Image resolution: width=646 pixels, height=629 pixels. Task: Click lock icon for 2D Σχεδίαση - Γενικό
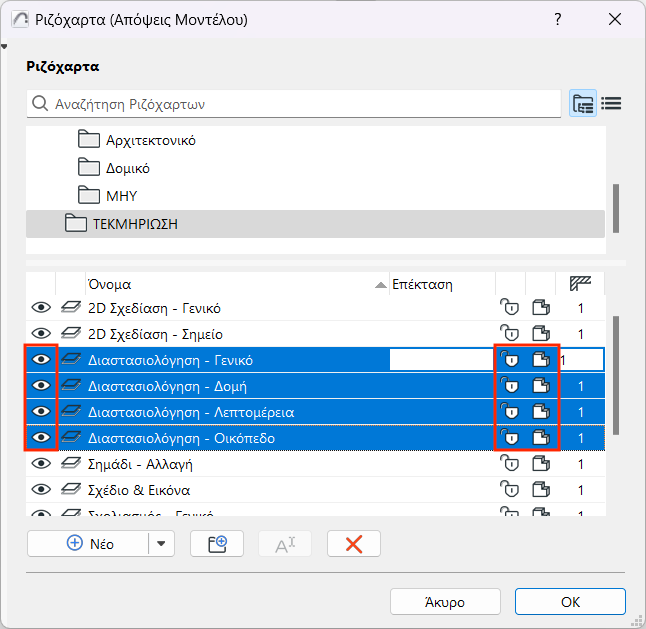(x=510, y=308)
